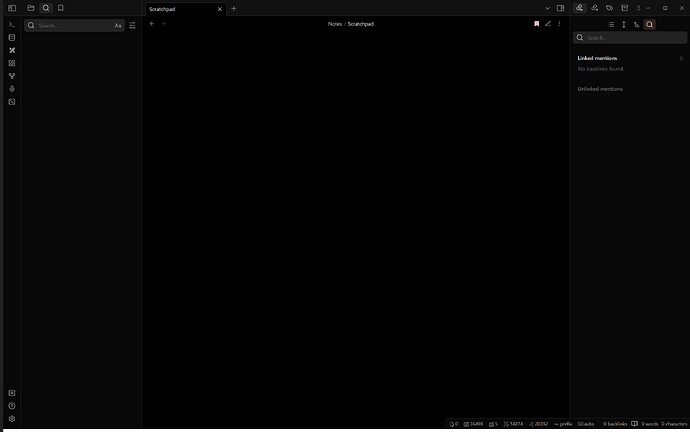Toggle the left sidebar collapse icon
This screenshot has height=432, width=690.
coord(12,8)
